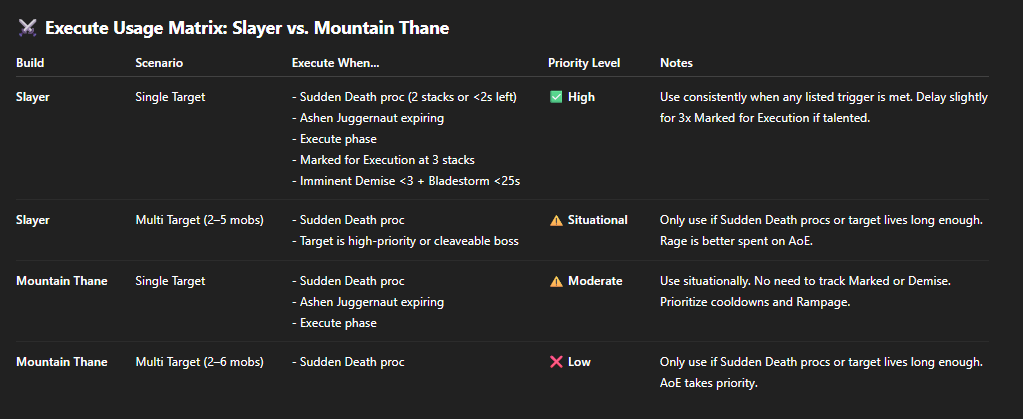1023x419 pixels.
Task: Select the Multi Target (2–5 mobs) cell
Action: point(199,221)
